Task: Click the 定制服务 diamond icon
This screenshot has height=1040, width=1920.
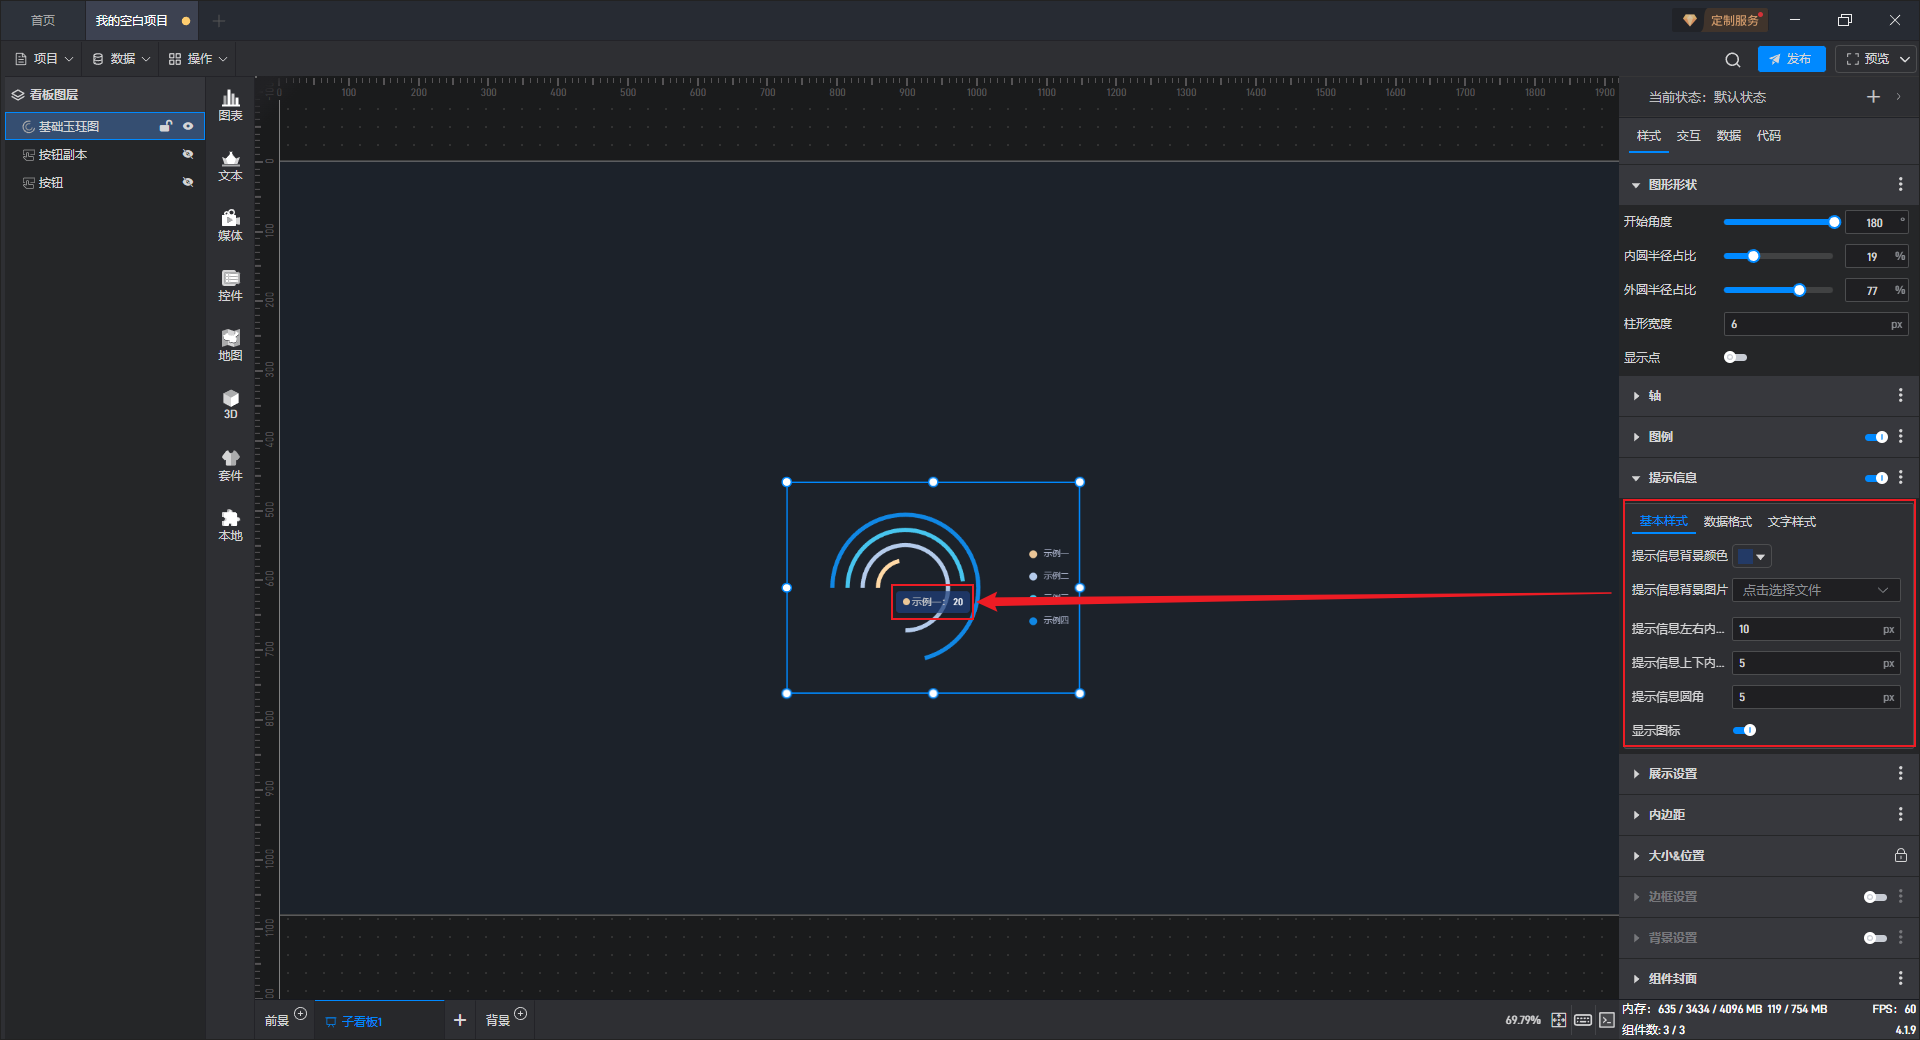Action: point(1690,20)
